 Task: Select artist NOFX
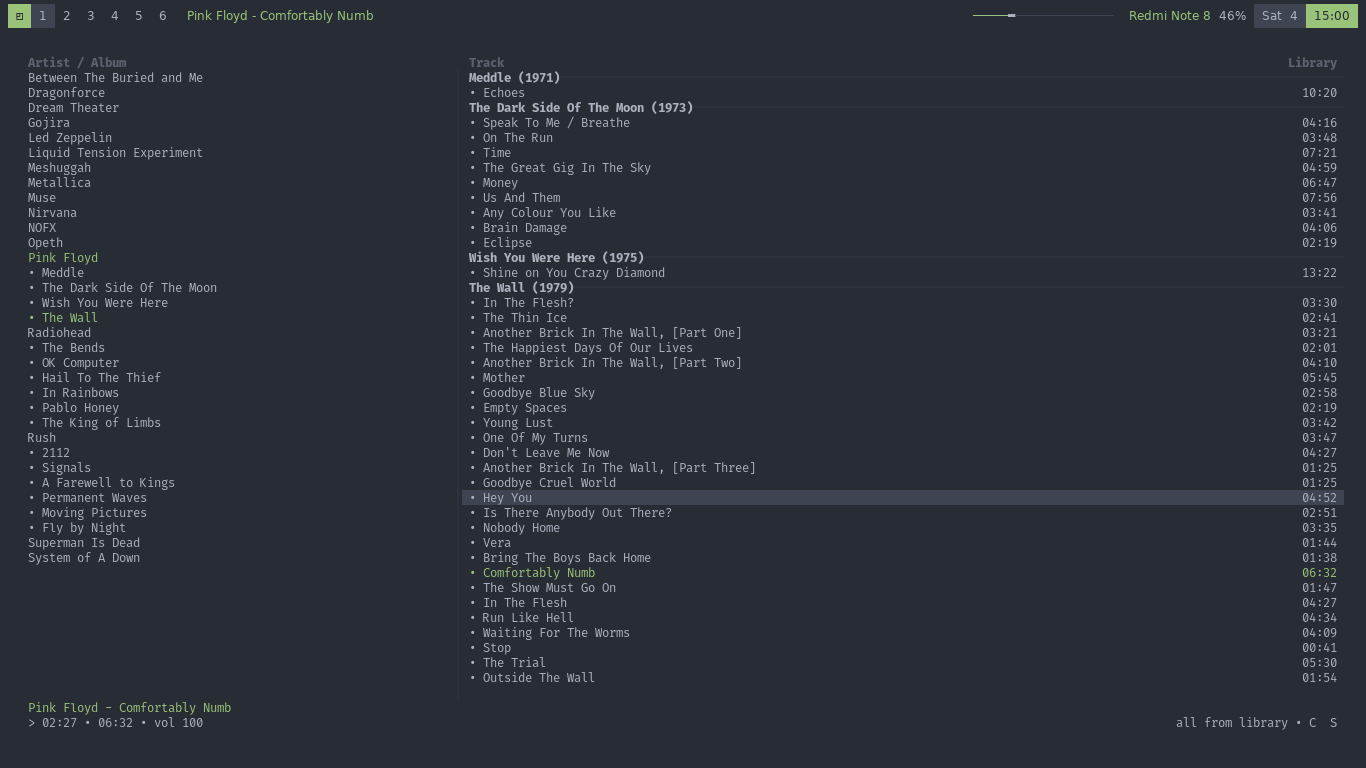(x=42, y=227)
